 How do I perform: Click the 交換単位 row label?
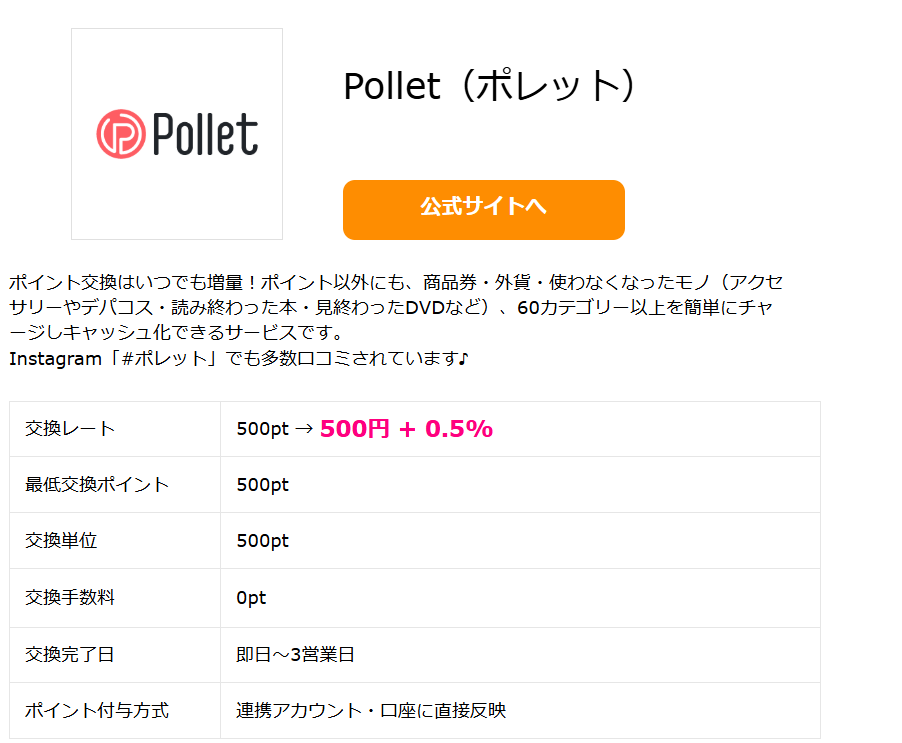61,541
